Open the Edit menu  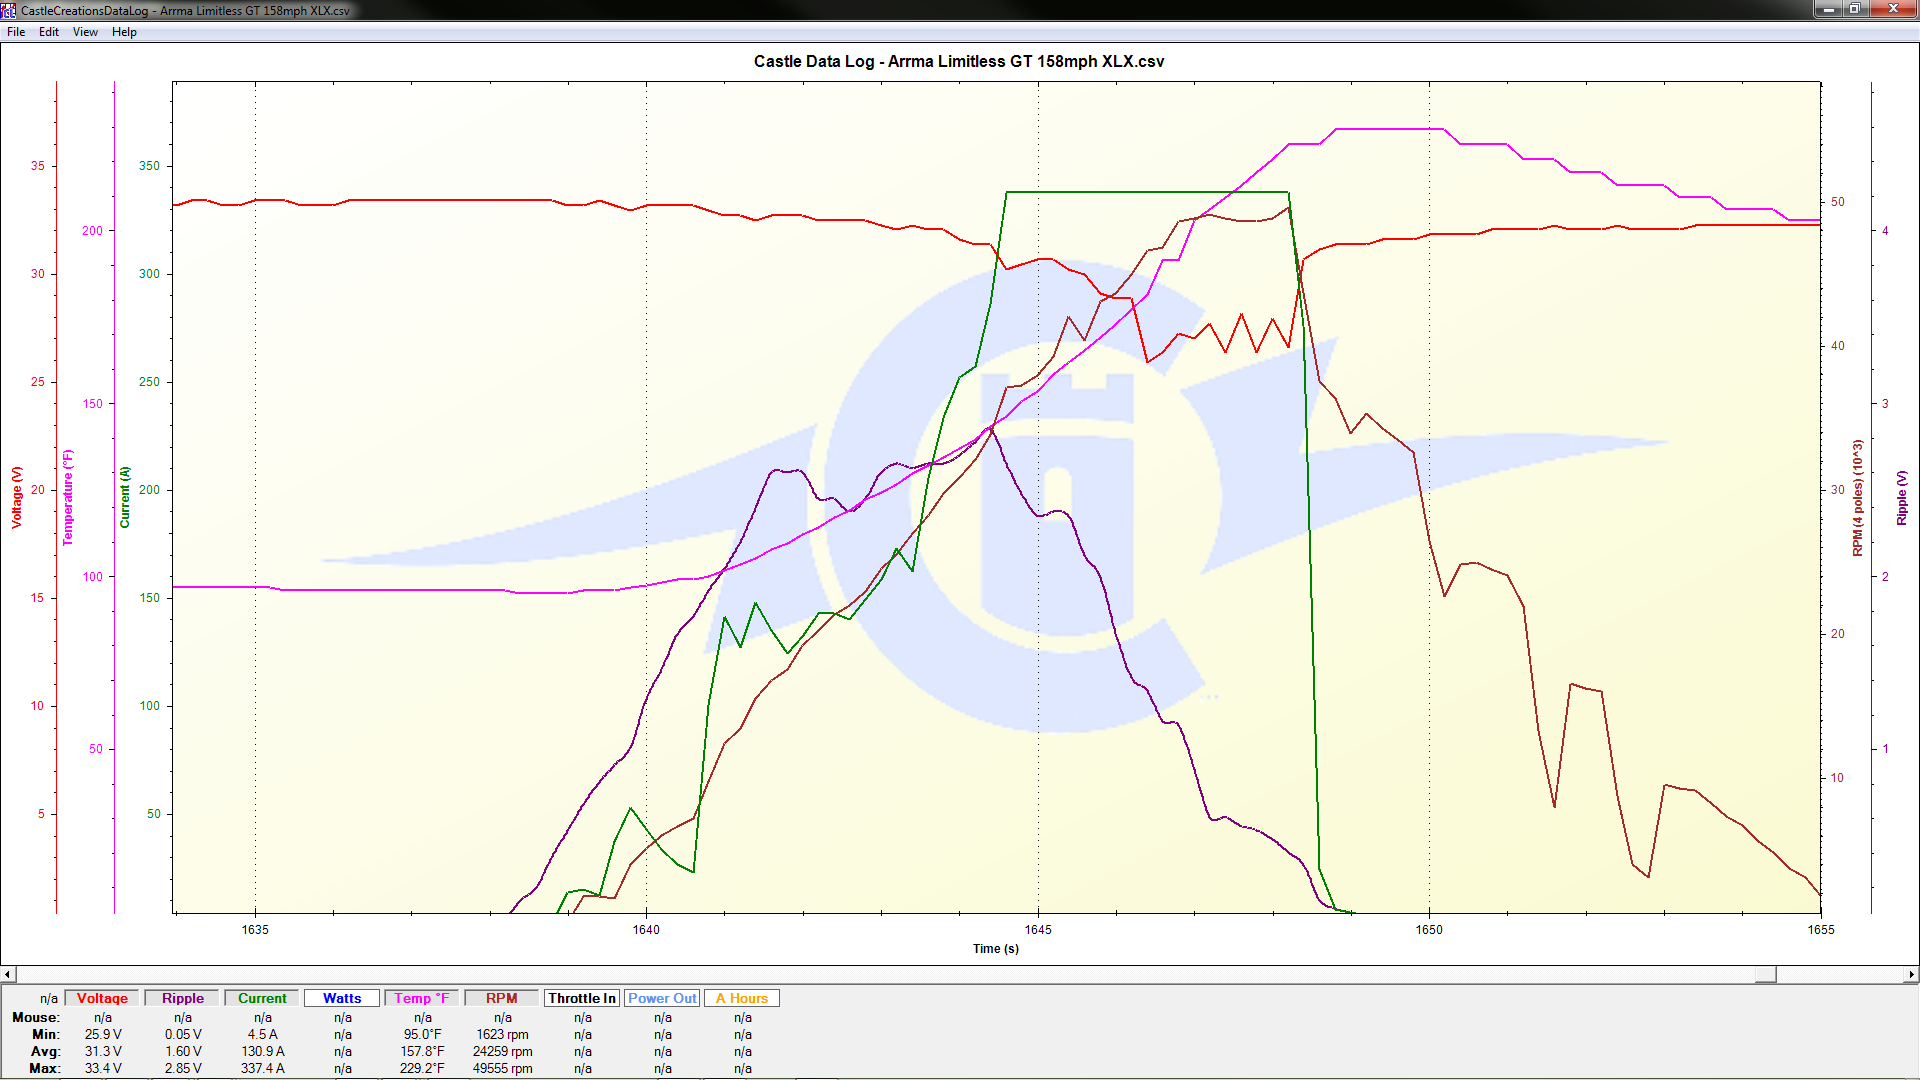click(x=48, y=32)
